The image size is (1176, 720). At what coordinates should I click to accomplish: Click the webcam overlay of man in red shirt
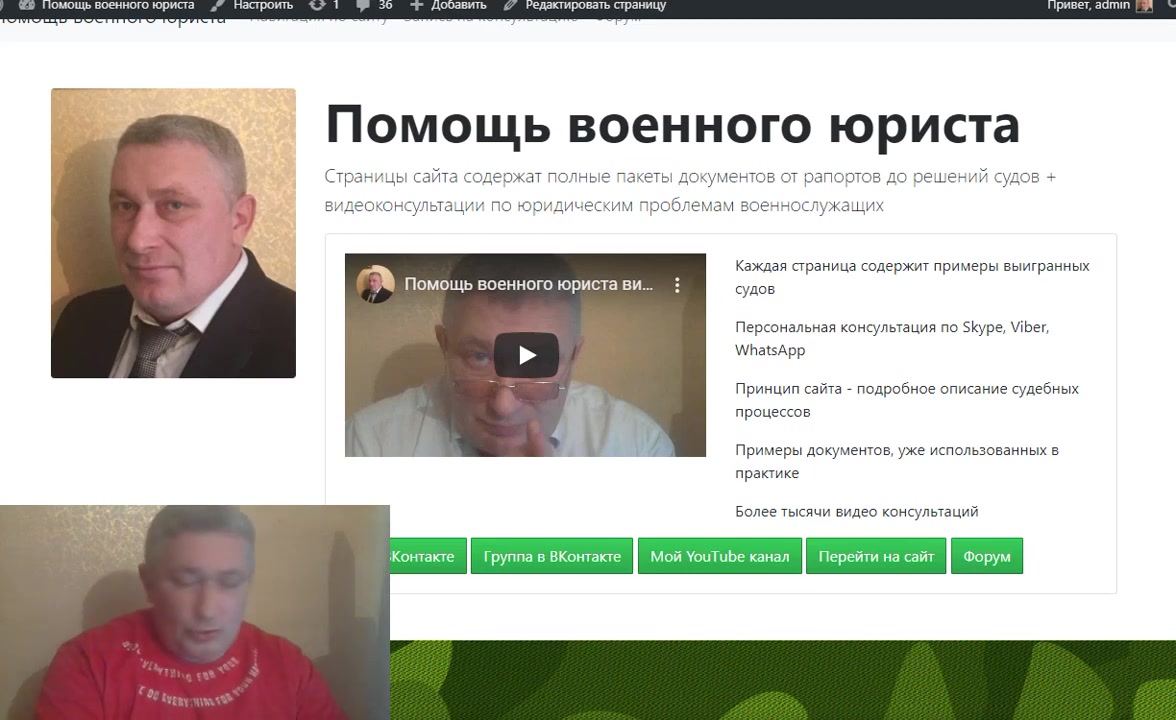click(x=195, y=613)
